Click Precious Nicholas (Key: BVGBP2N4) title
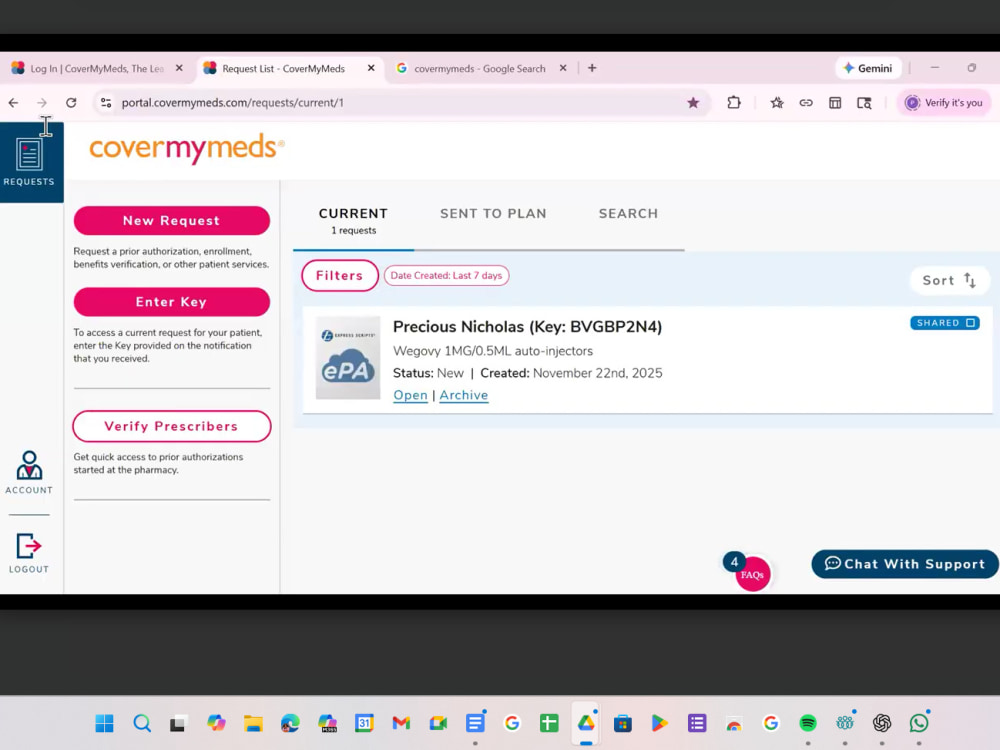 (x=527, y=327)
